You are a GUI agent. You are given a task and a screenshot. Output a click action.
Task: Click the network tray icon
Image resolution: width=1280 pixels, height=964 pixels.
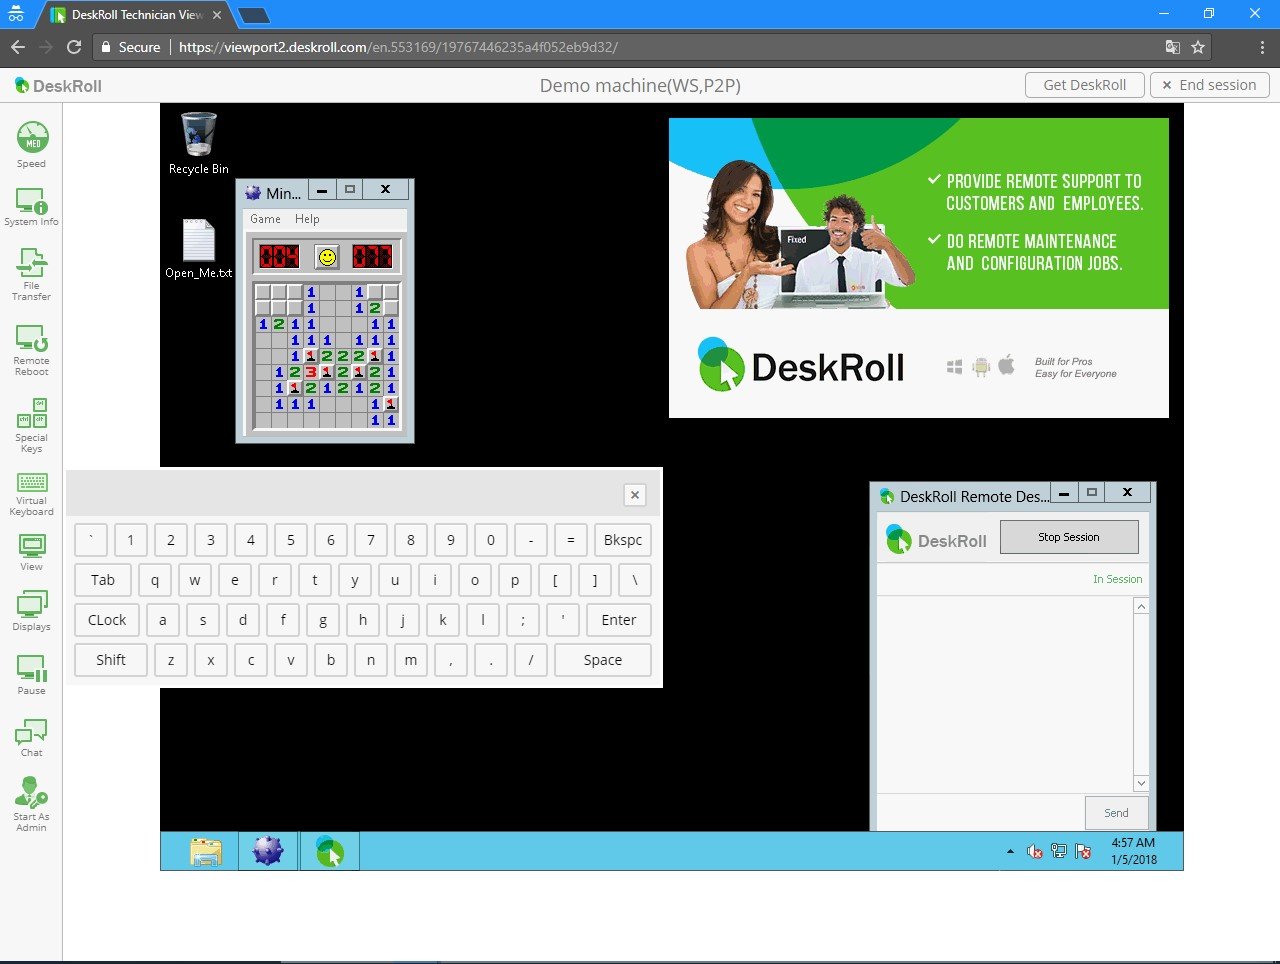pos(1059,851)
